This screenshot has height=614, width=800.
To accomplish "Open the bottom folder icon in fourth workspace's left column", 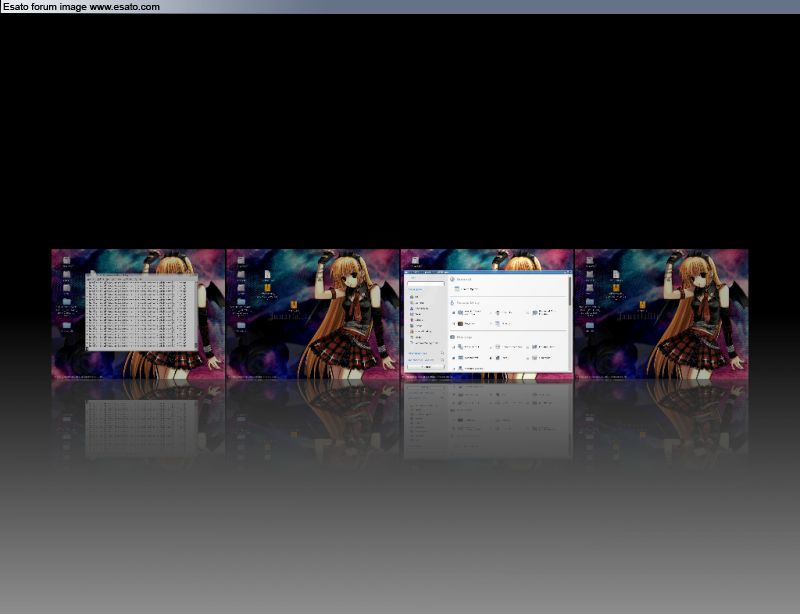I will pos(589,325).
